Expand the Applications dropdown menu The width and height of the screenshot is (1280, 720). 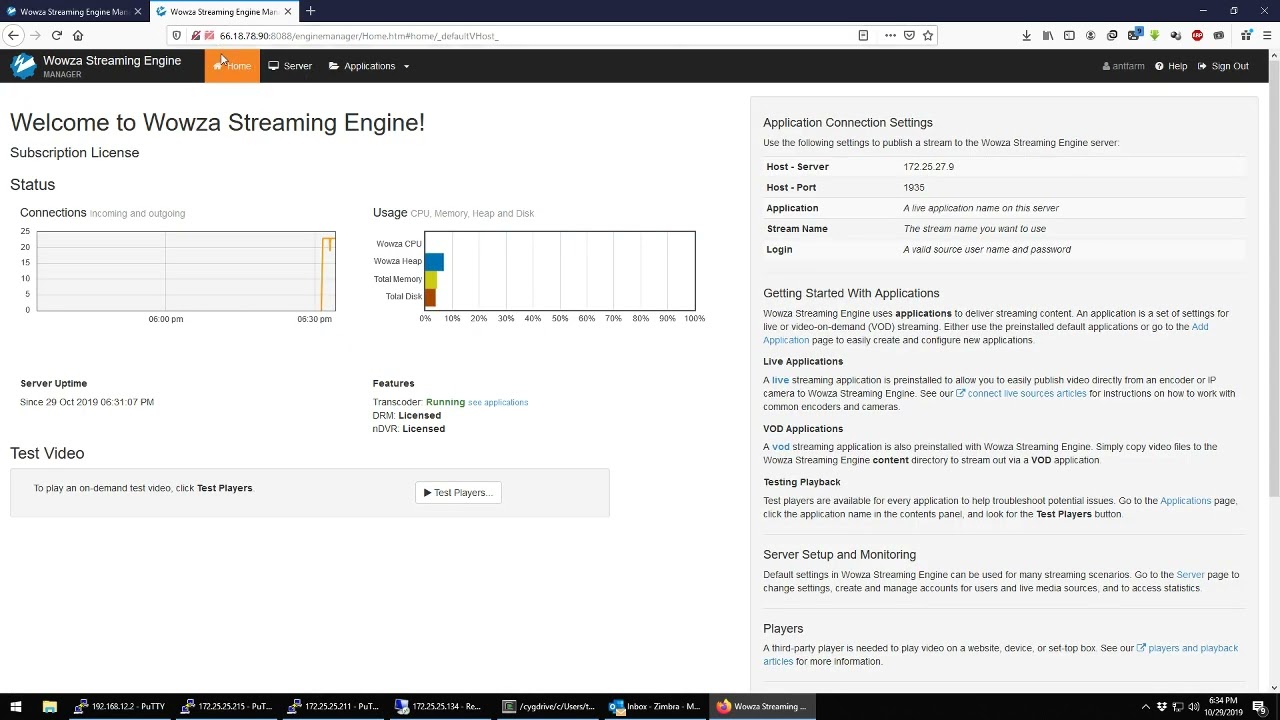(369, 66)
